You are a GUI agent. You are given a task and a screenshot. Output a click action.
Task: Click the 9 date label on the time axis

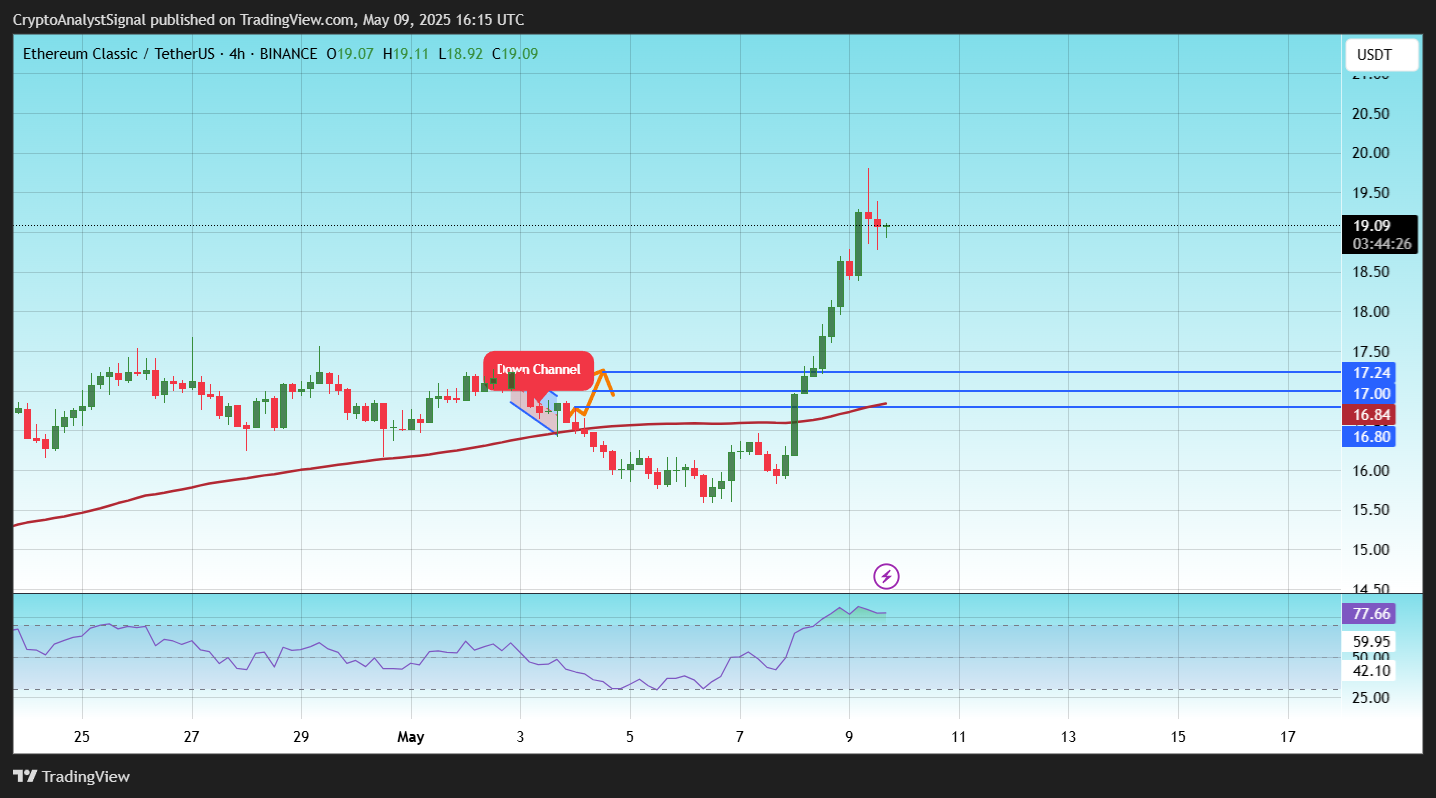point(849,738)
